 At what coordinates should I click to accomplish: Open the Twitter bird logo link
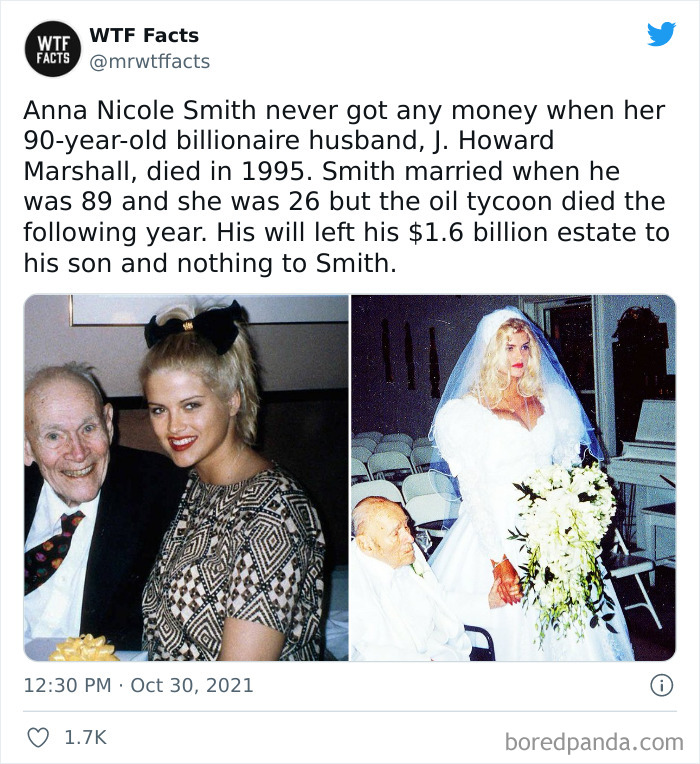tap(661, 34)
